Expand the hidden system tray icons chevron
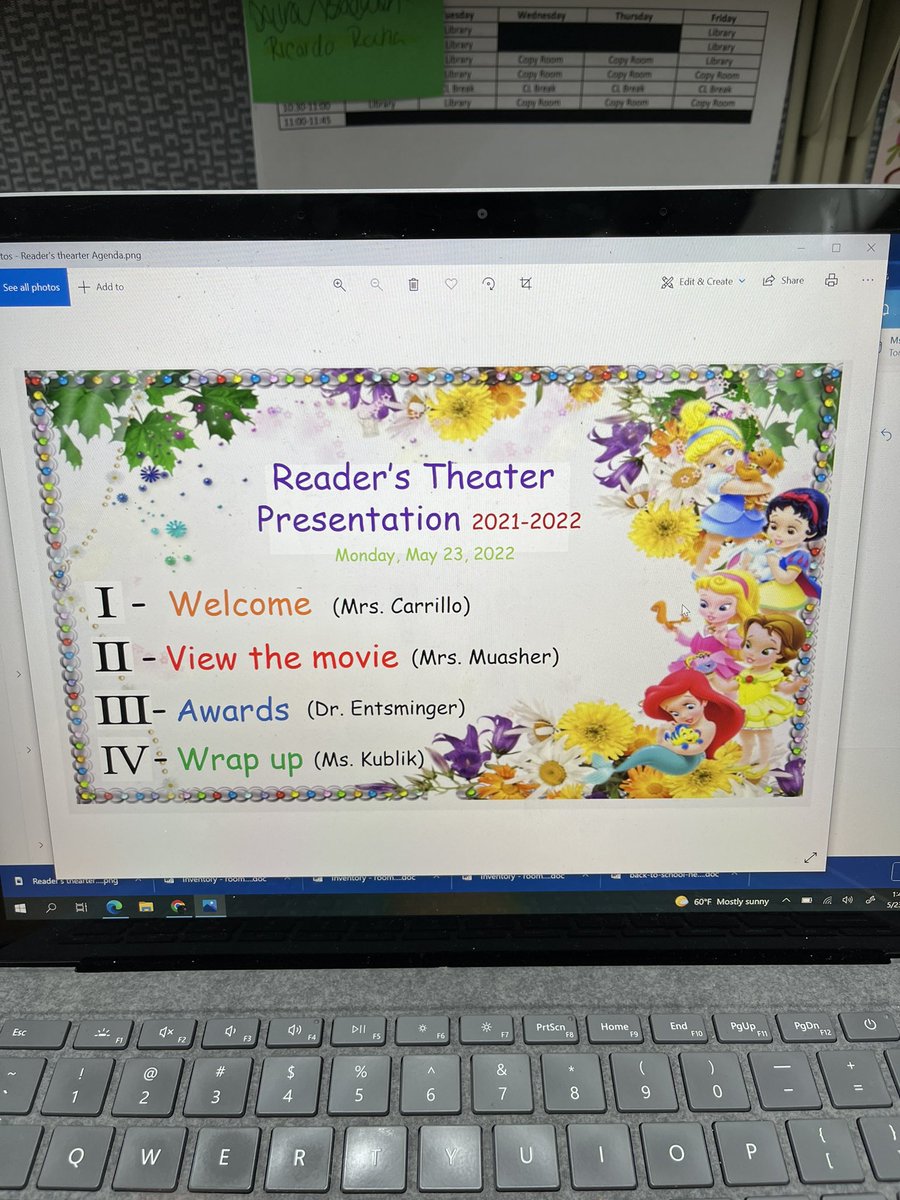900x1200 pixels. (x=786, y=900)
